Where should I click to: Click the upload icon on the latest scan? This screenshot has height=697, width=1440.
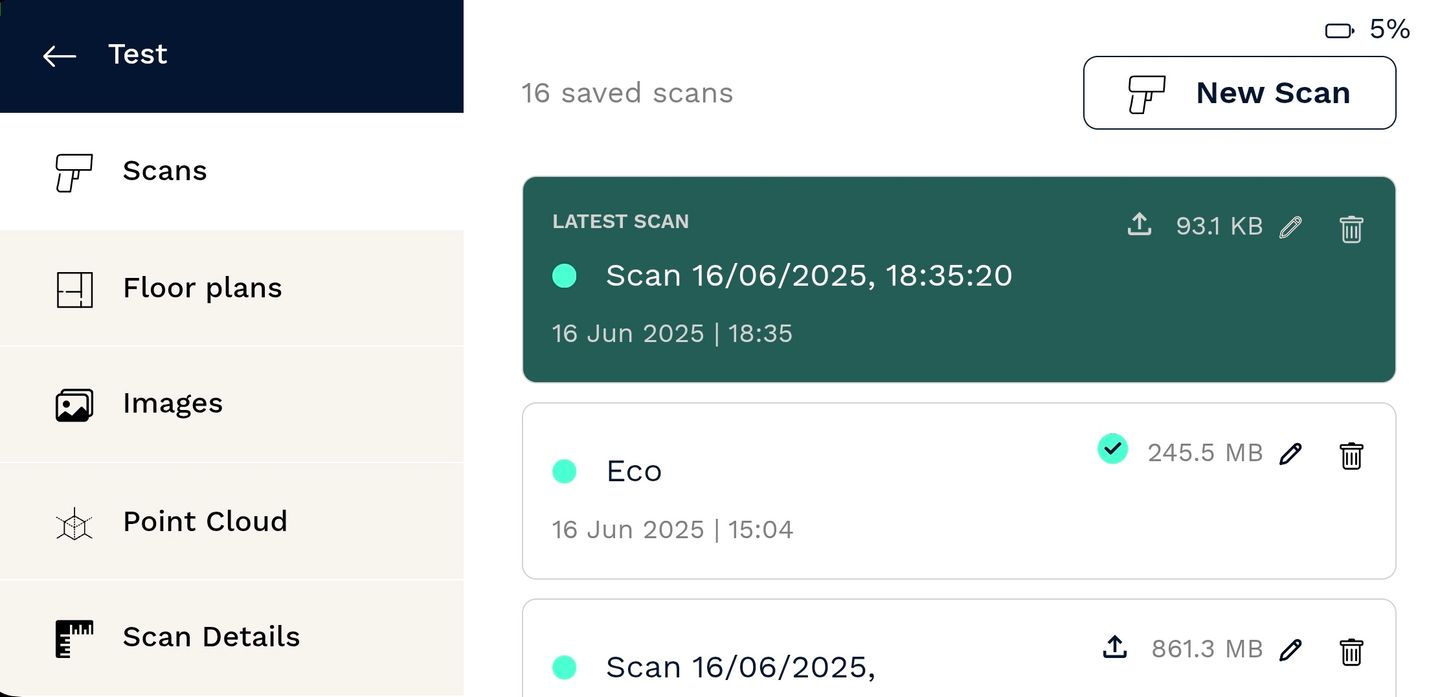pos(1139,225)
